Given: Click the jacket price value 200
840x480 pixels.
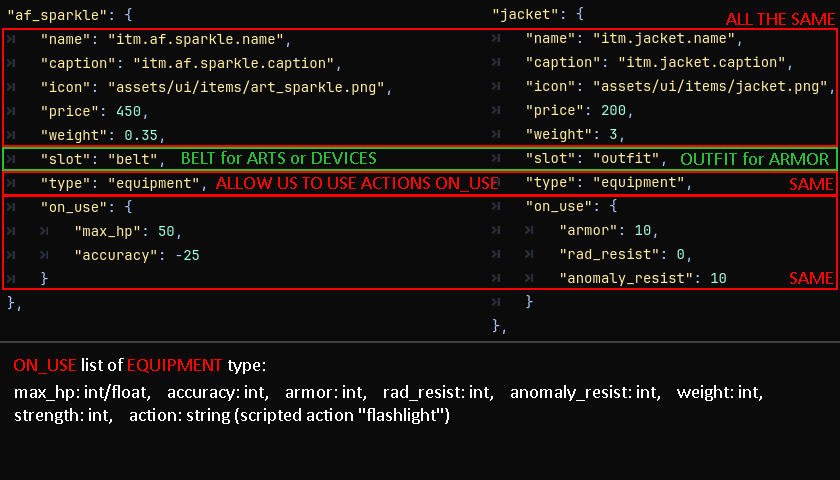Looking at the screenshot, I should click(x=615, y=111).
